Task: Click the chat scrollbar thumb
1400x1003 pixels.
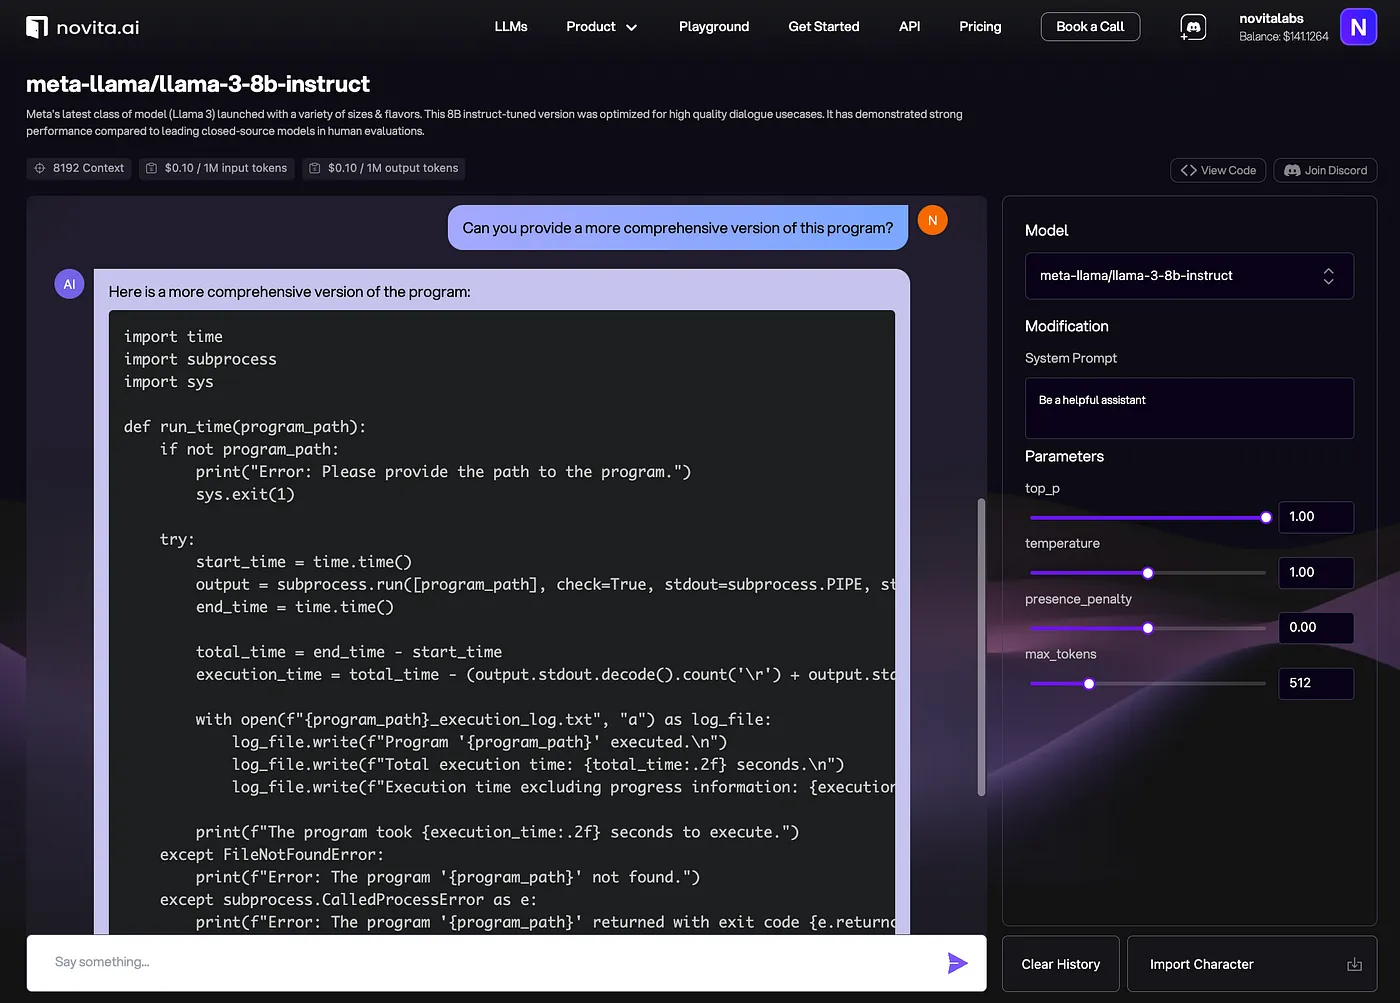Action: coord(981,647)
